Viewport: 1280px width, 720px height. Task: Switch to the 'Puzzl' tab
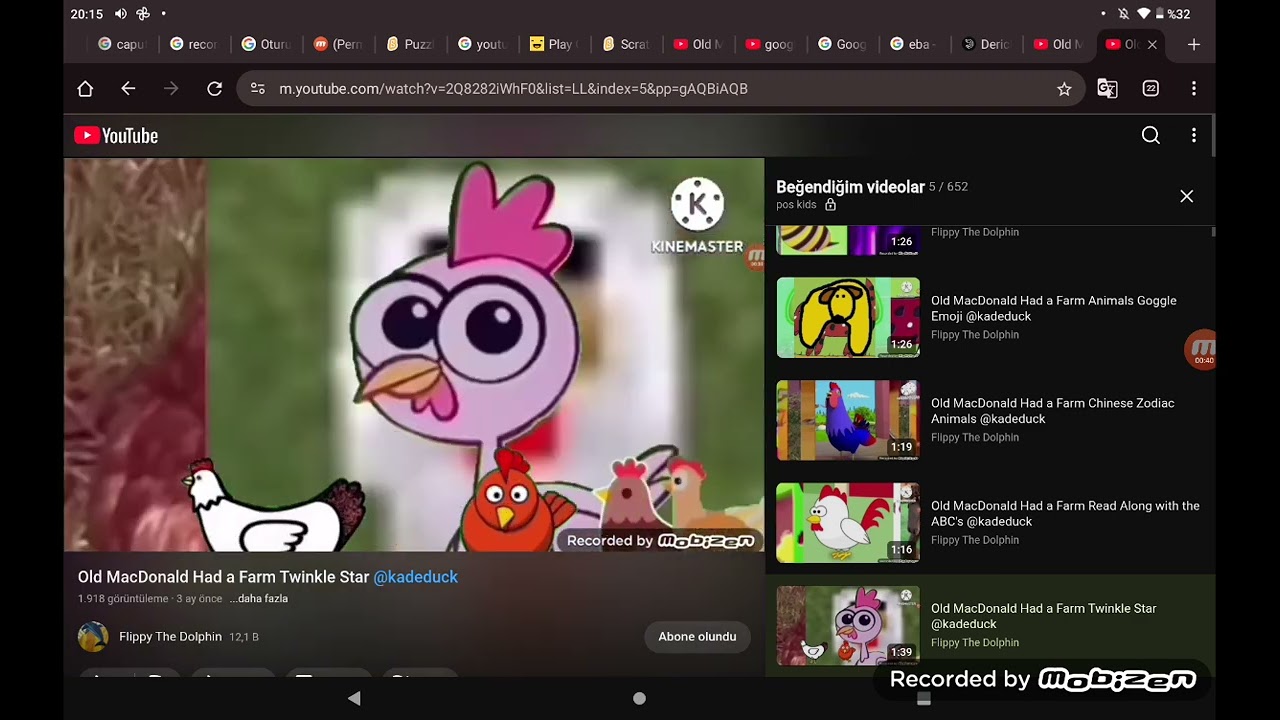[410, 44]
